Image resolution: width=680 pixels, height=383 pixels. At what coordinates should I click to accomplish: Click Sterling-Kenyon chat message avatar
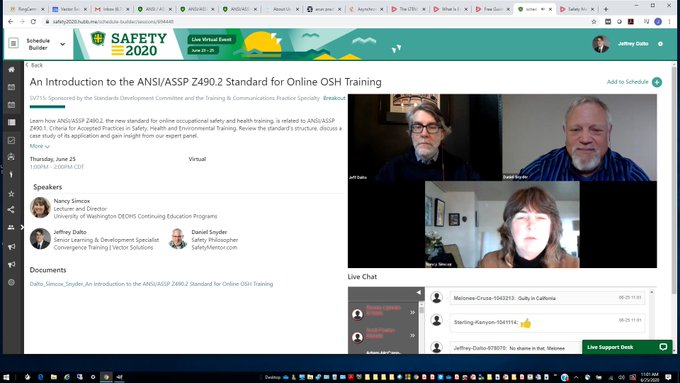tap(437, 321)
